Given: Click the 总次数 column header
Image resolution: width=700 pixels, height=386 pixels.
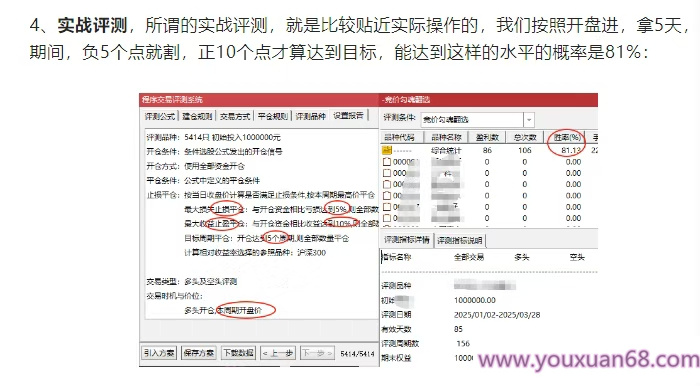Looking at the screenshot, I should coord(525,137).
